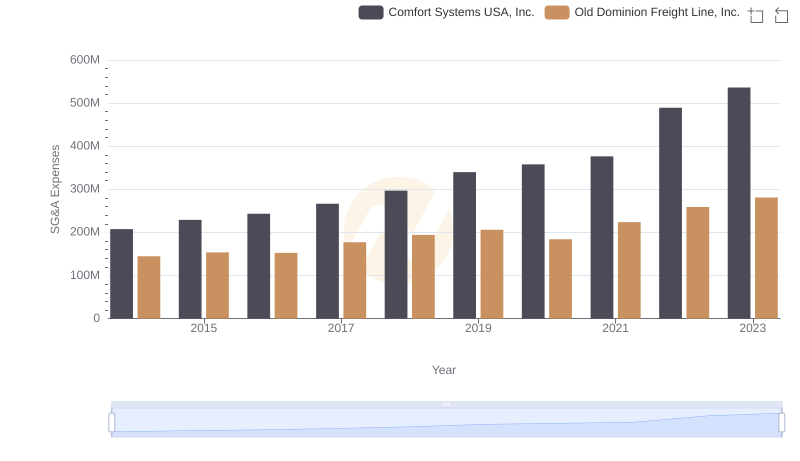This screenshot has width=800, height=461.
Task: Click the restore zoom reset icon
Action: pyautogui.click(x=781, y=15)
